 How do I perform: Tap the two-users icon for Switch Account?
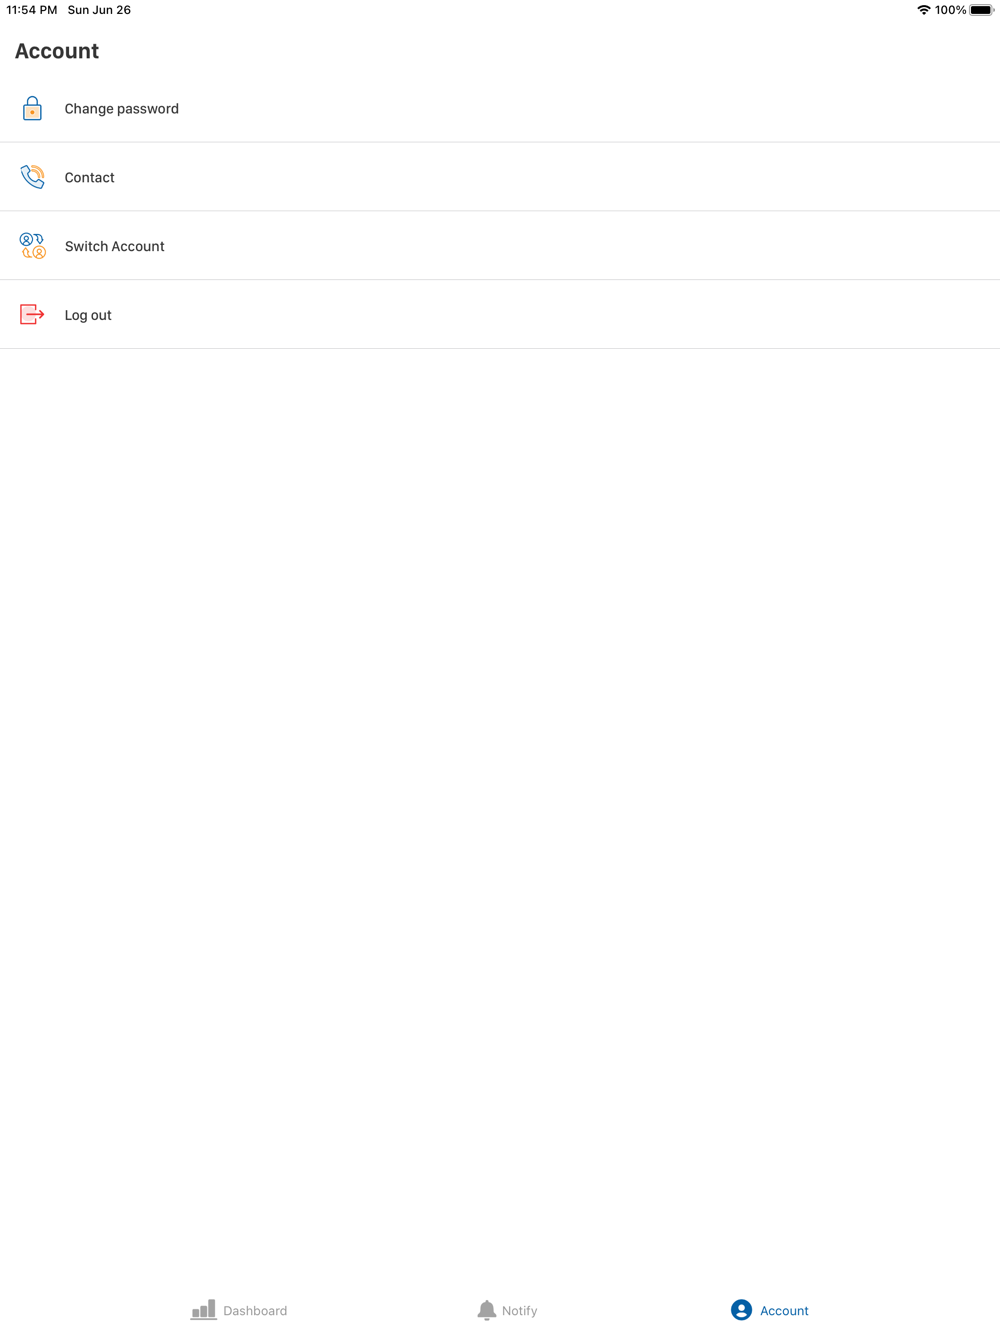pos(32,246)
